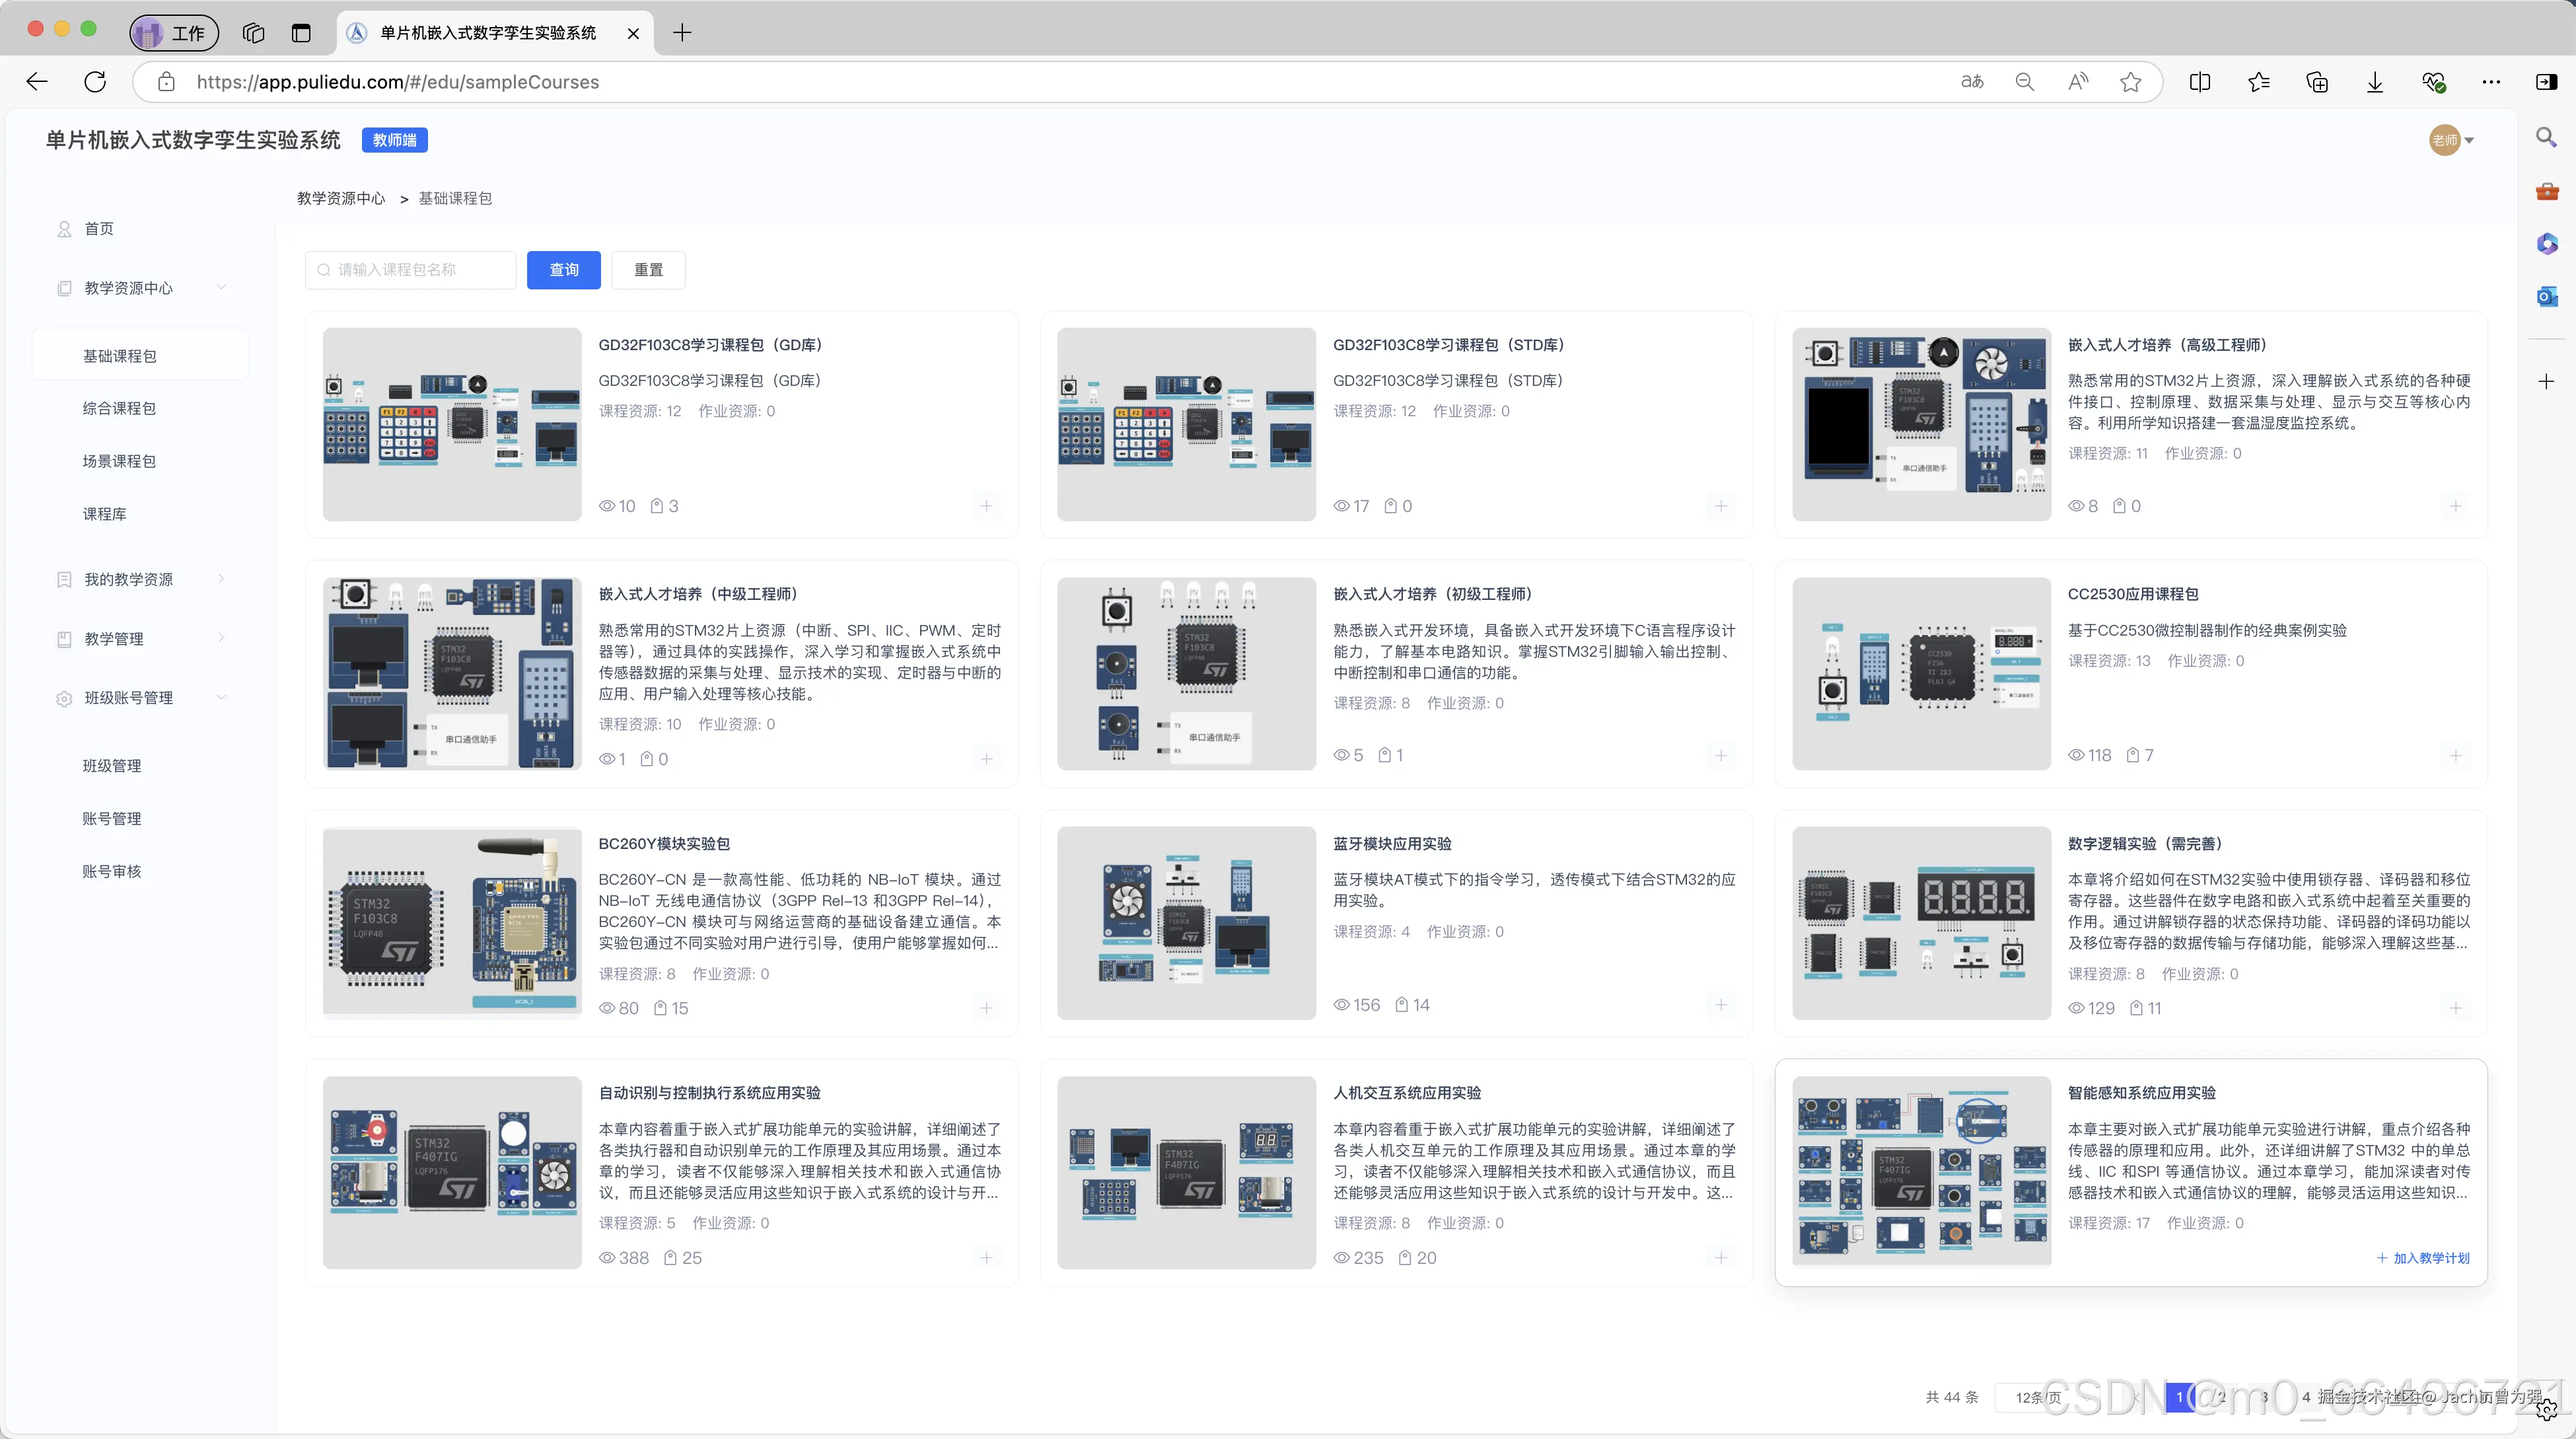The image size is (2576, 1439).
Task: Open the read aloud icon
Action: (2077, 82)
